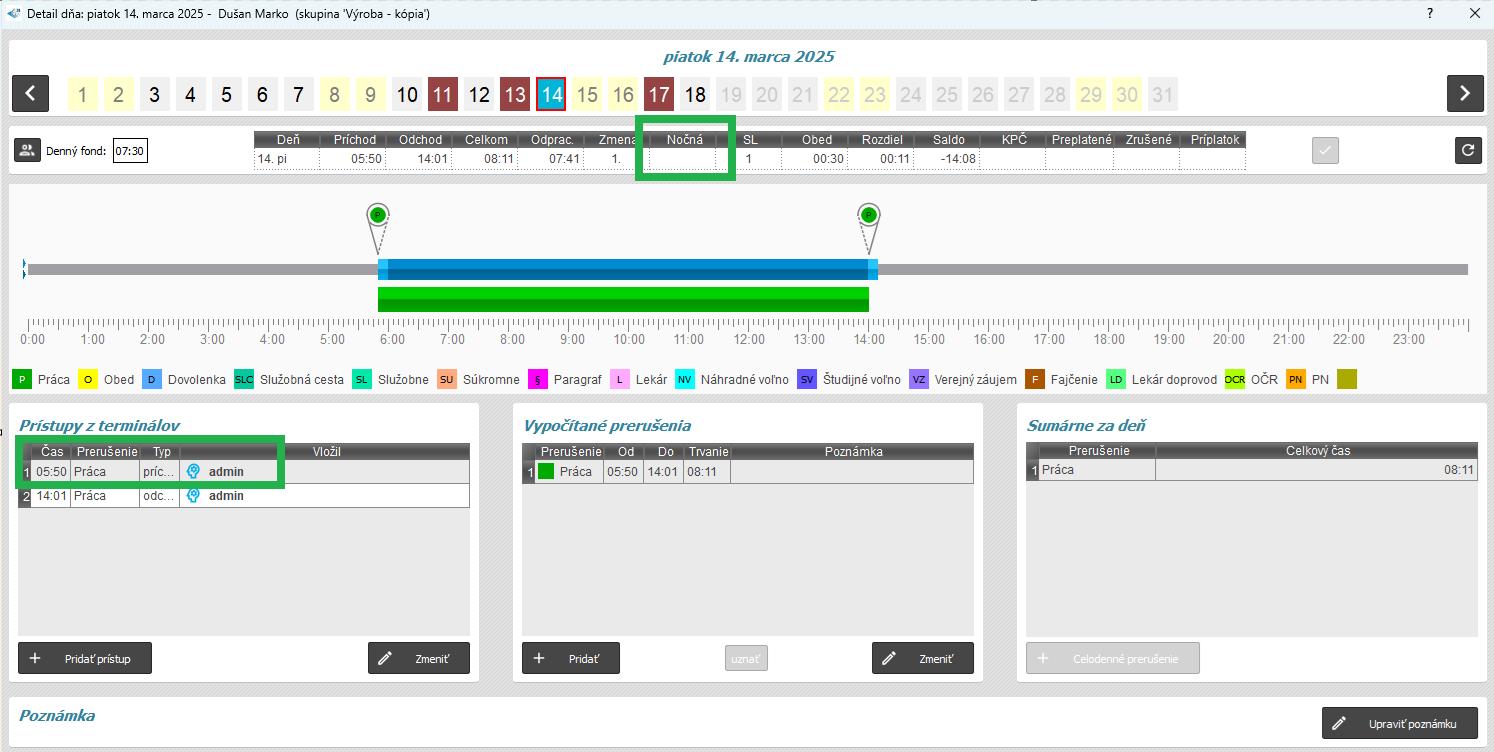Click the yellow Obed legend swatch
The width and height of the screenshot is (1494, 752).
point(88,380)
